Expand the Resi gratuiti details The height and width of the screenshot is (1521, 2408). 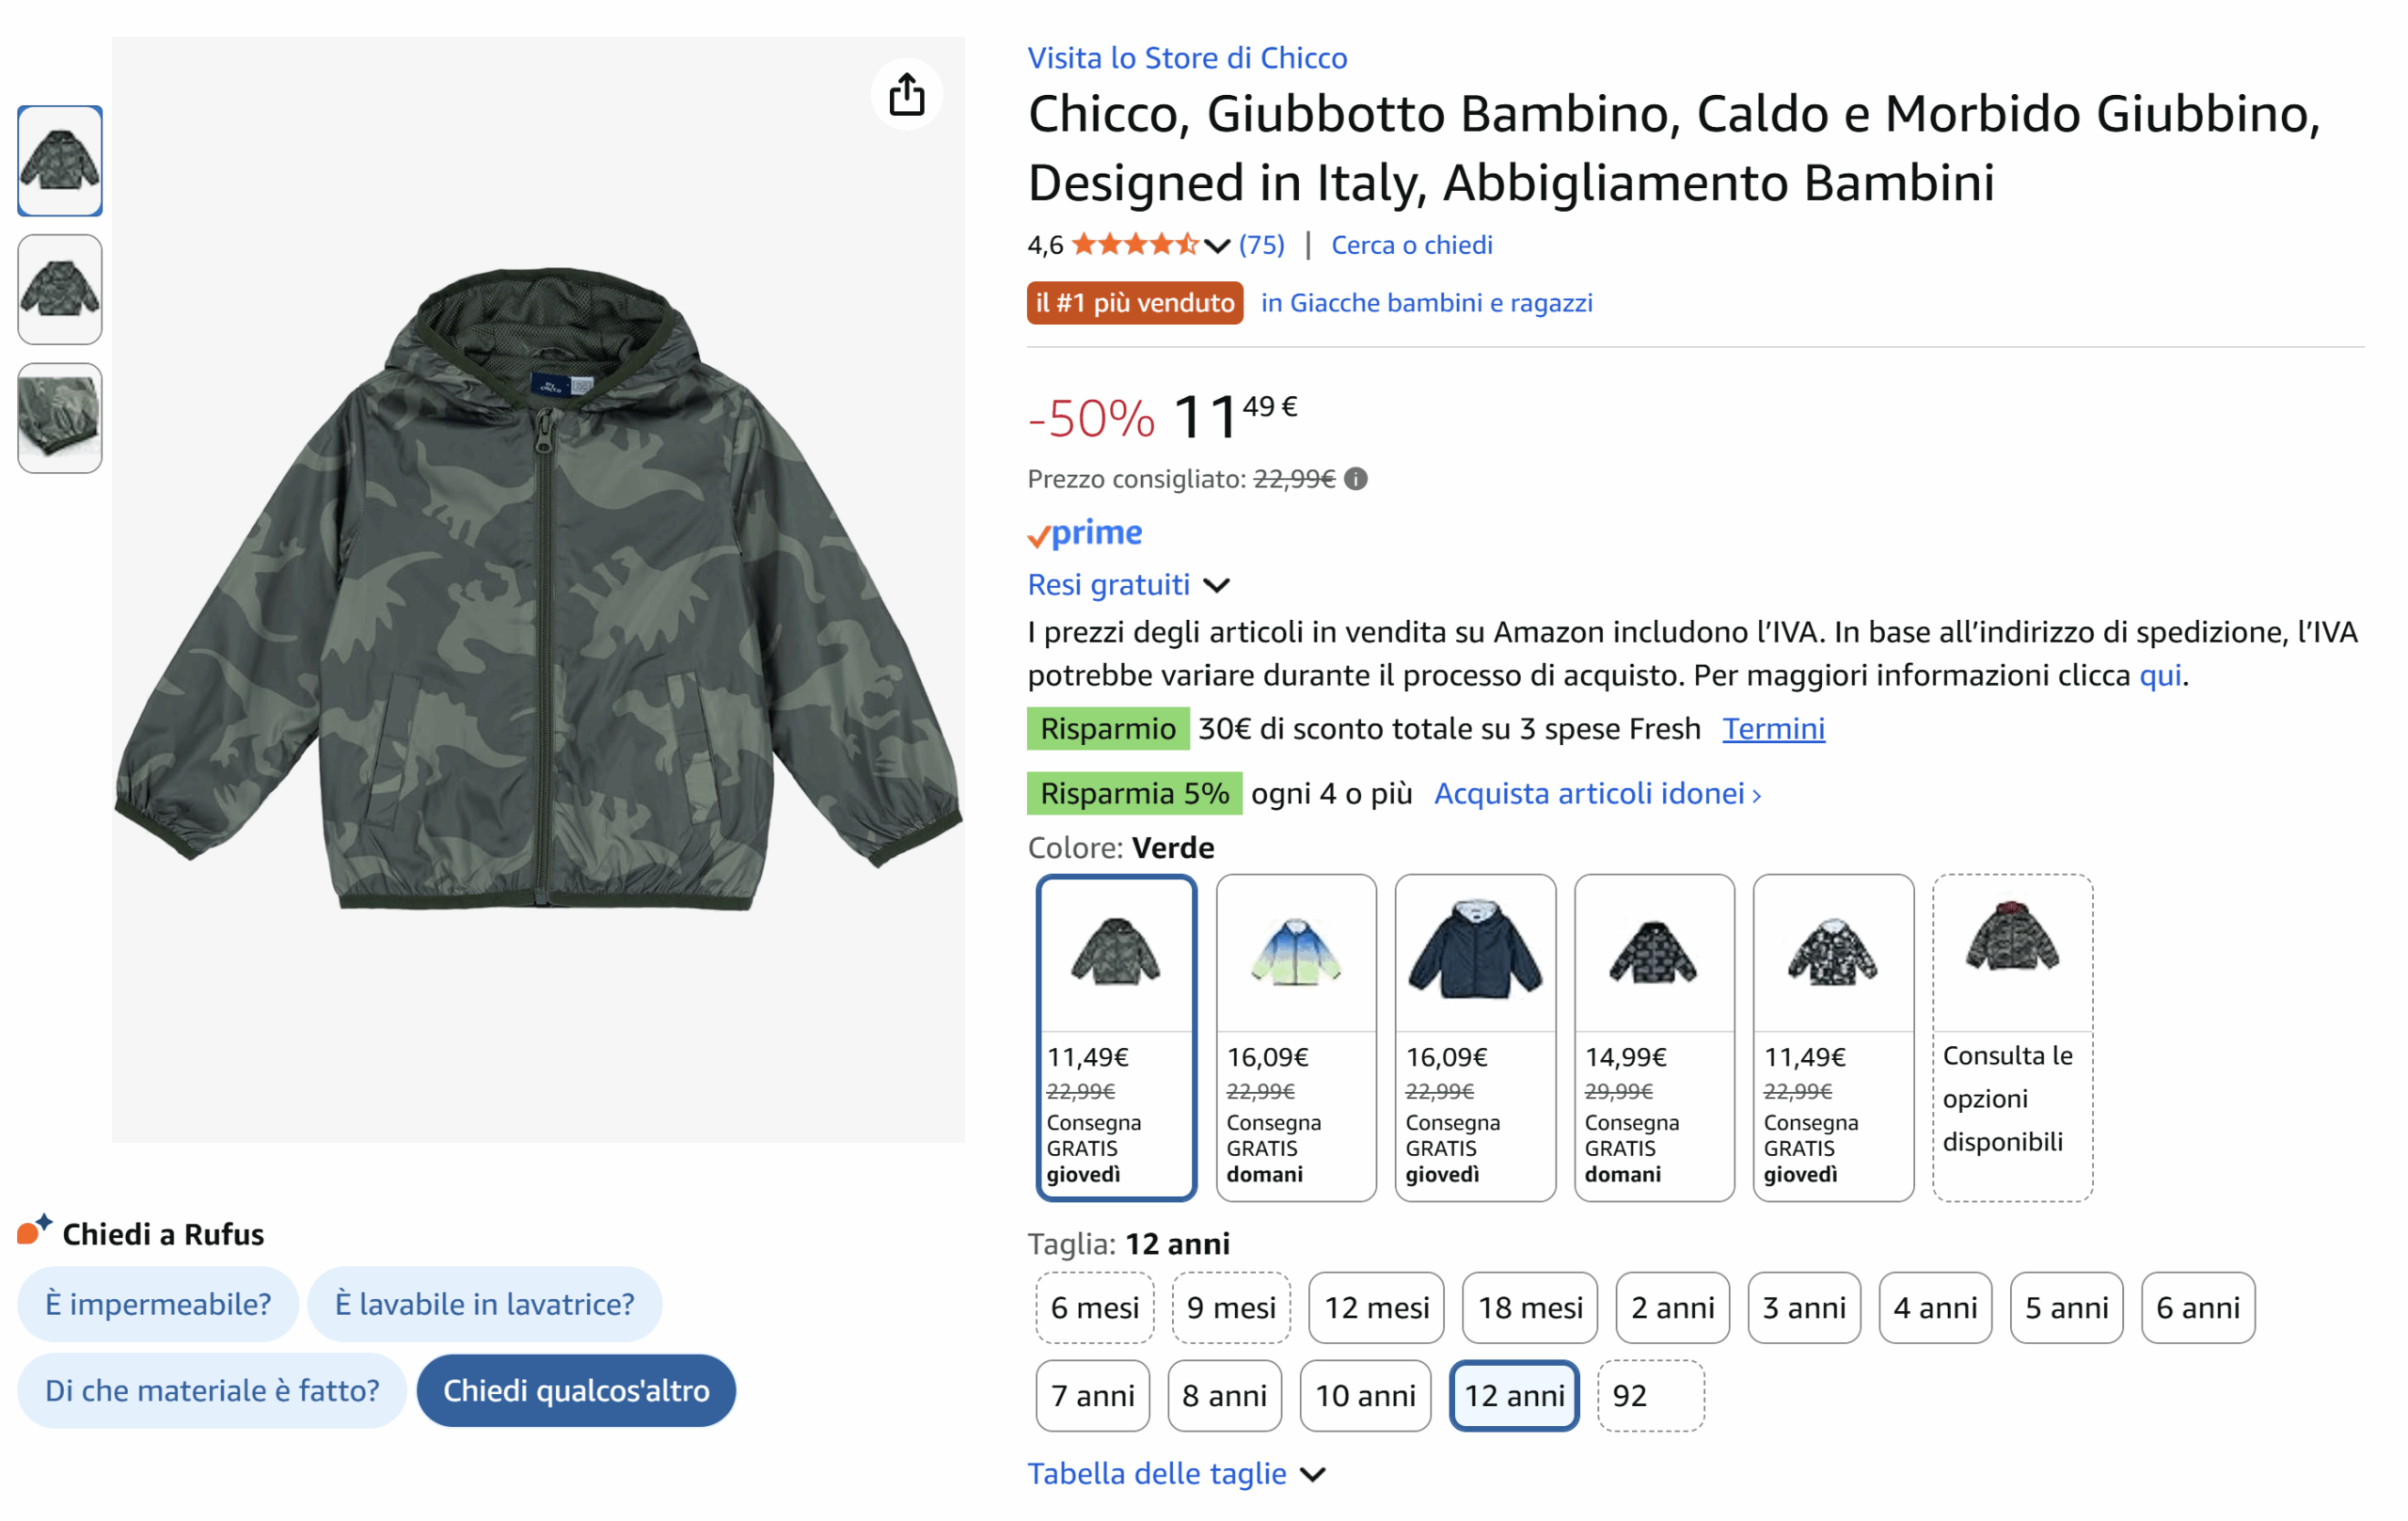(x=1216, y=585)
